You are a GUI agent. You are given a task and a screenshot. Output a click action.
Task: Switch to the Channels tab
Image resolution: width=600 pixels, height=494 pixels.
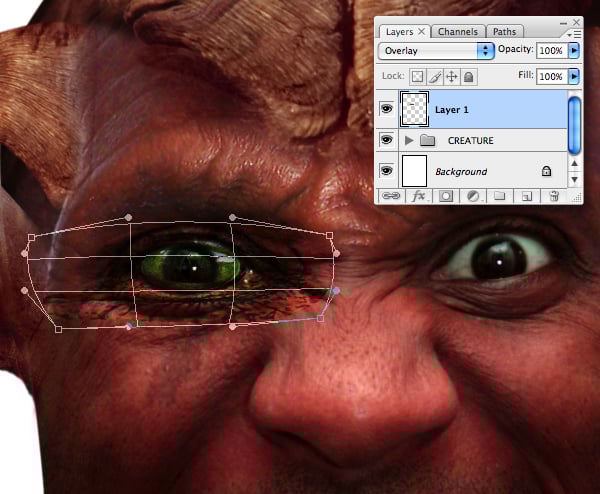tap(458, 32)
